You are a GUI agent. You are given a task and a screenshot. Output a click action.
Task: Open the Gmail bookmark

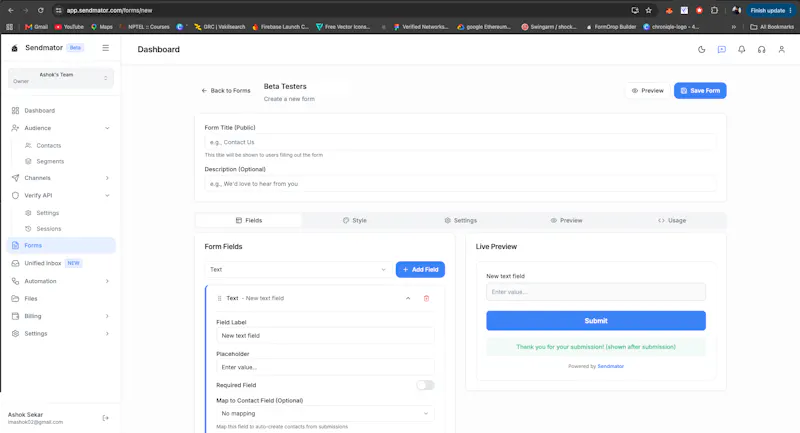[x=36, y=27]
